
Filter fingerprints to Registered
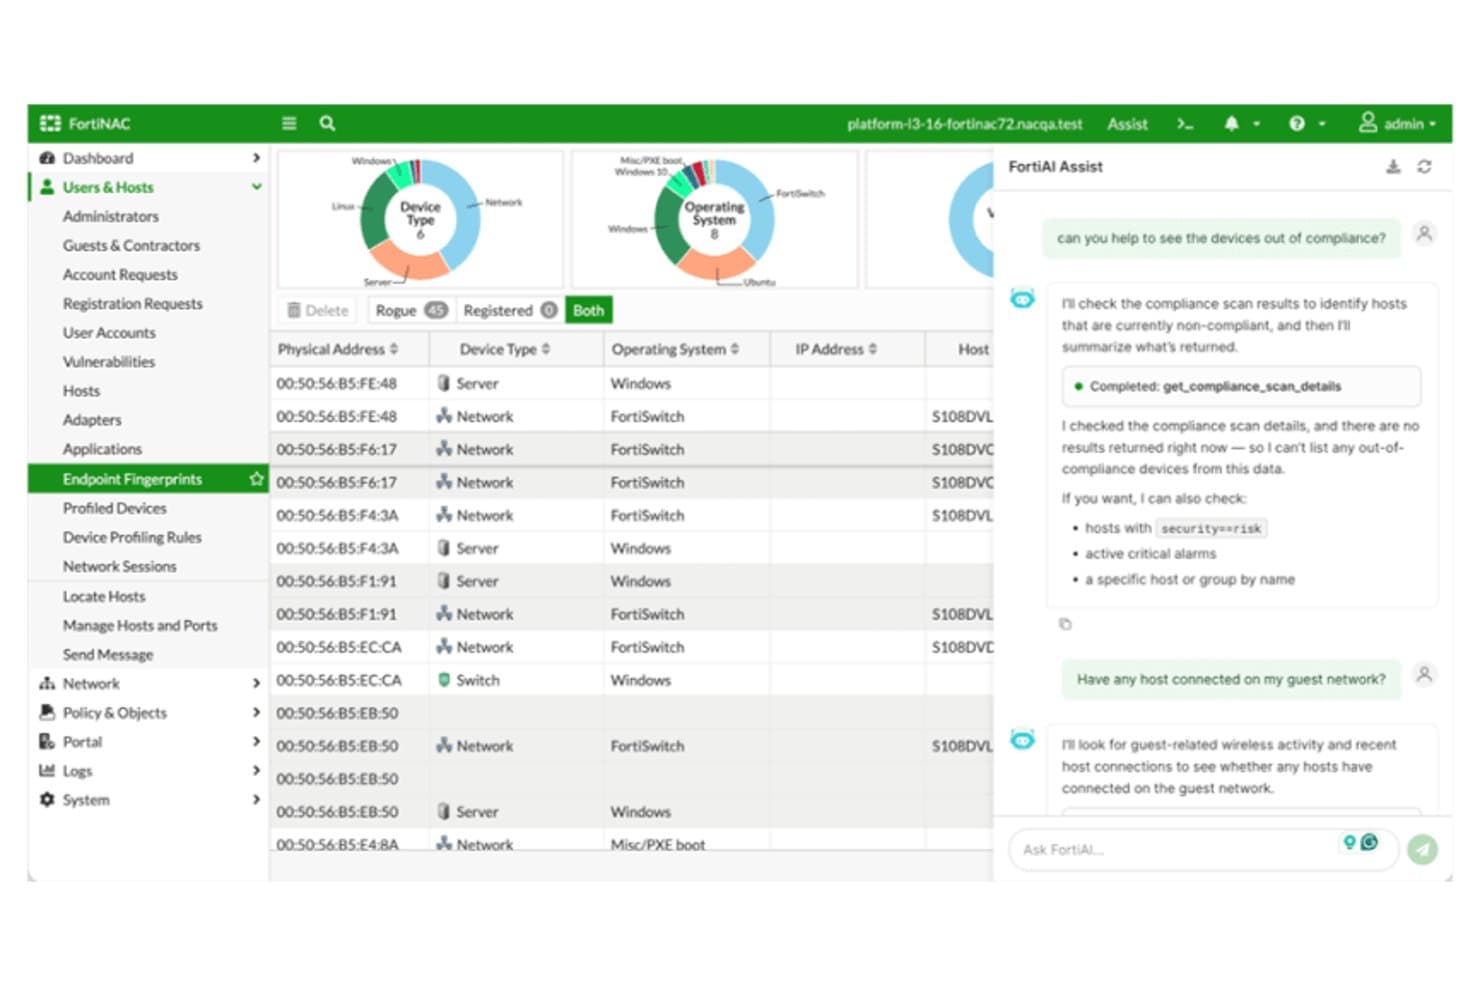coord(510,310)
